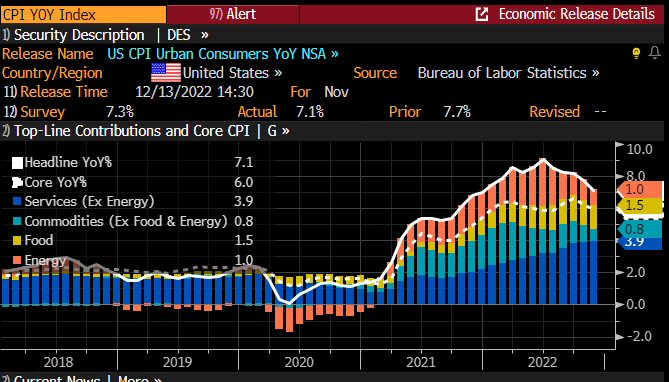Click the 2019 x-axis year label
The height and width of the screenshot is (382, 669).
click(177, 362)
